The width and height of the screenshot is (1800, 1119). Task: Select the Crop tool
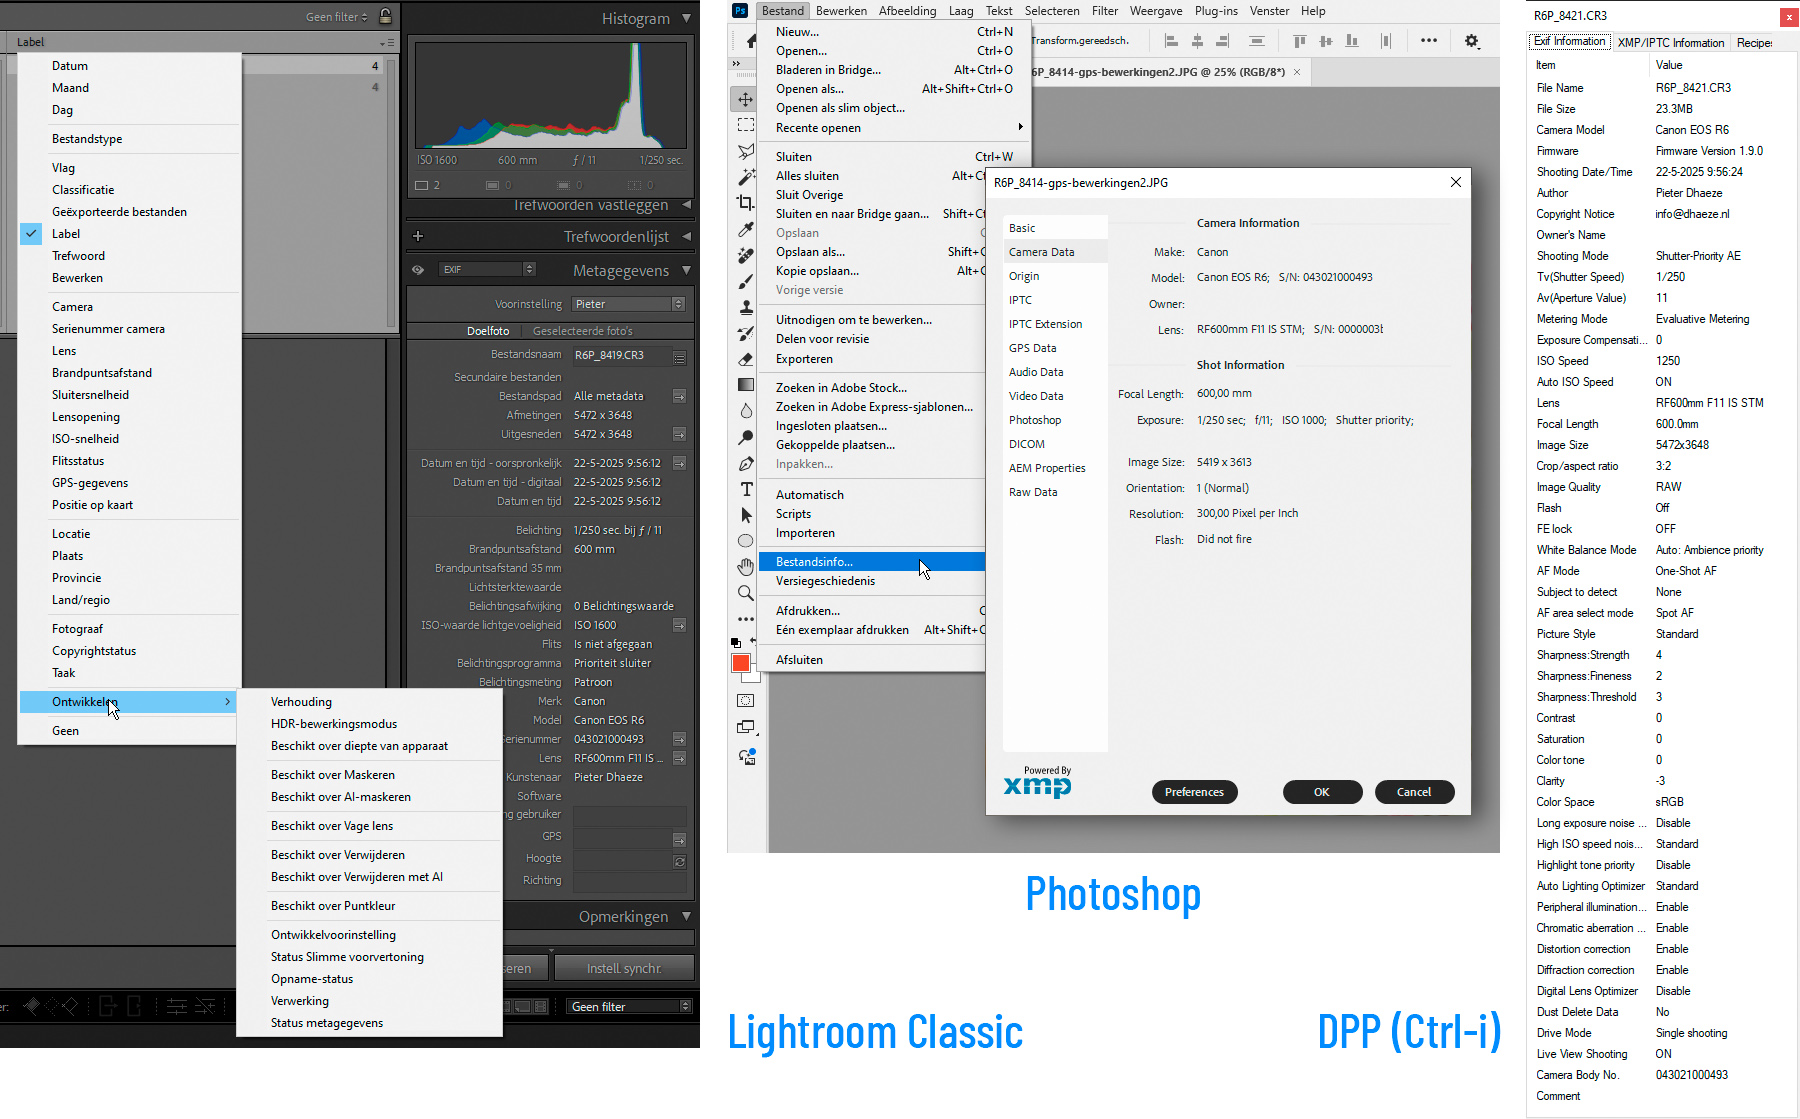[745, 201]
